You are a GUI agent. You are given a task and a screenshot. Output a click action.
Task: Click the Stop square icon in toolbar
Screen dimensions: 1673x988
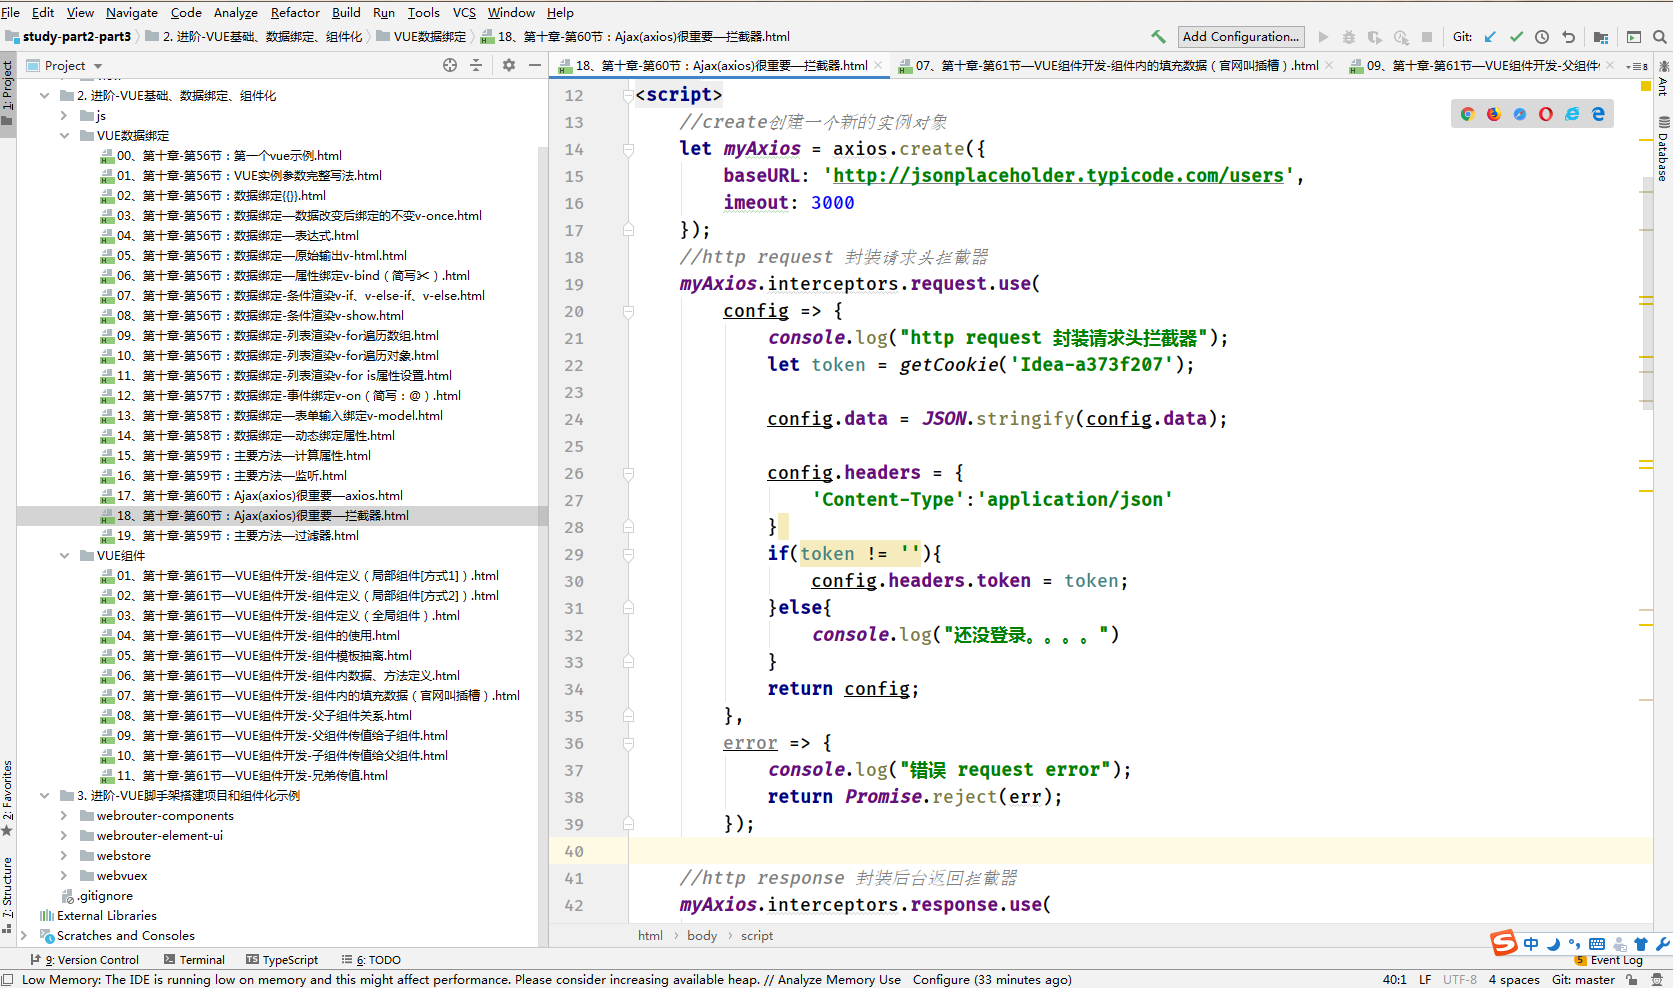pyautogui.click(x=1427, y=37)
